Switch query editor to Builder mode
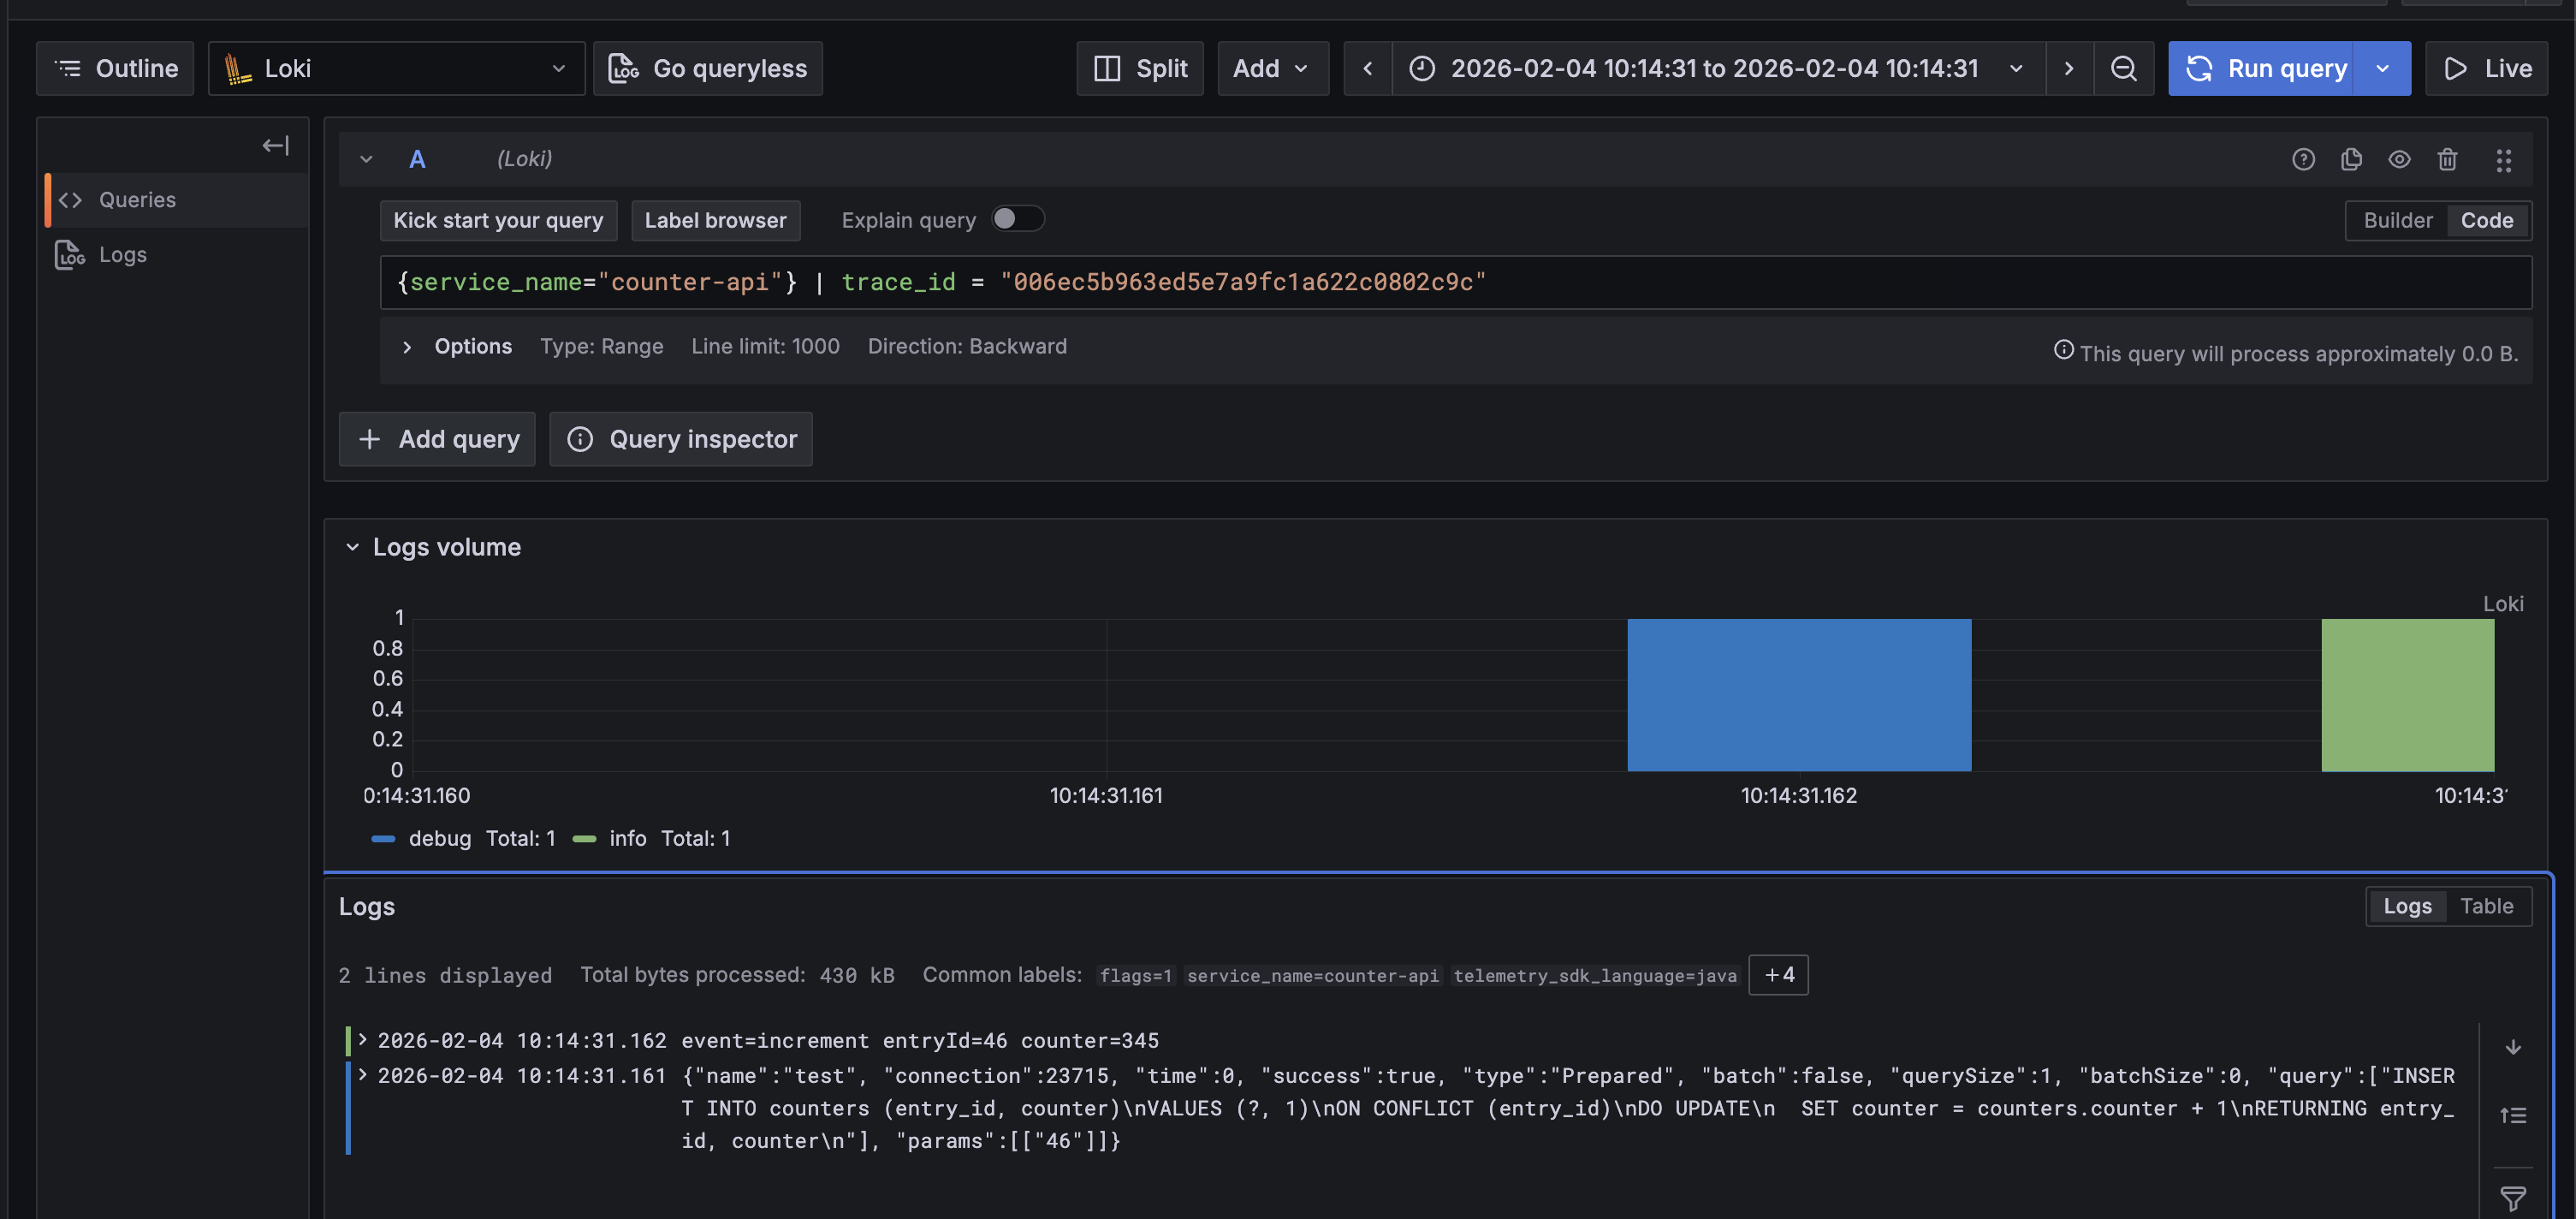Screen dimensions: 2576x1219 2397,220
